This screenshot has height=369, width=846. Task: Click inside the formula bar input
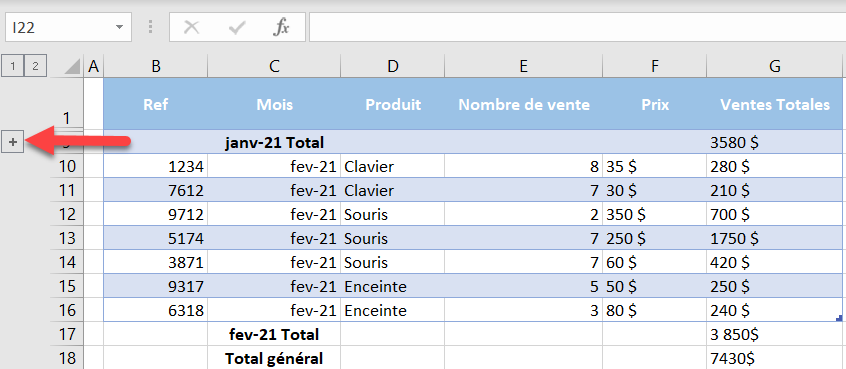point(577,28)
